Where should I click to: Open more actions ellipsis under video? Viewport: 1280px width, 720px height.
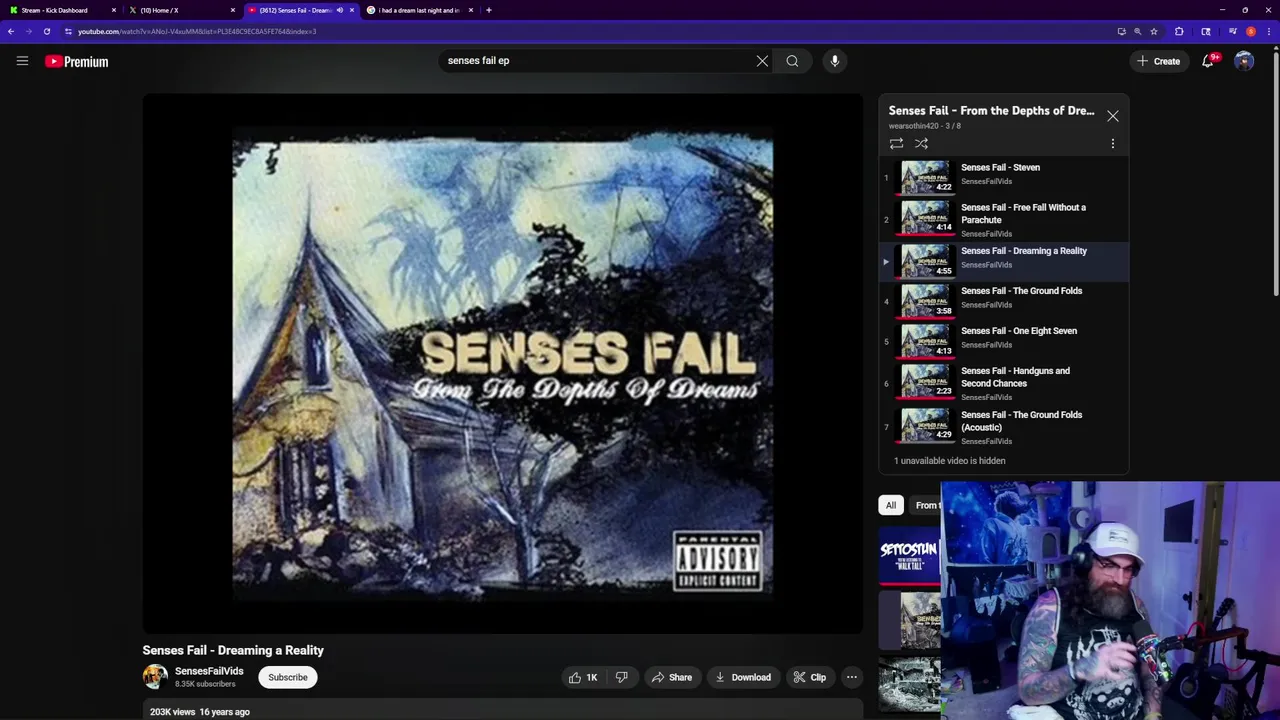point(852,677)
